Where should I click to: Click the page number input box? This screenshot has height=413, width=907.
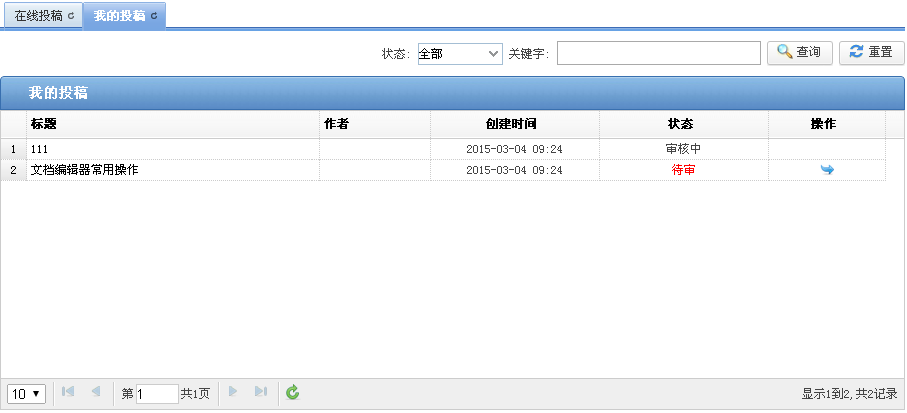156,394
